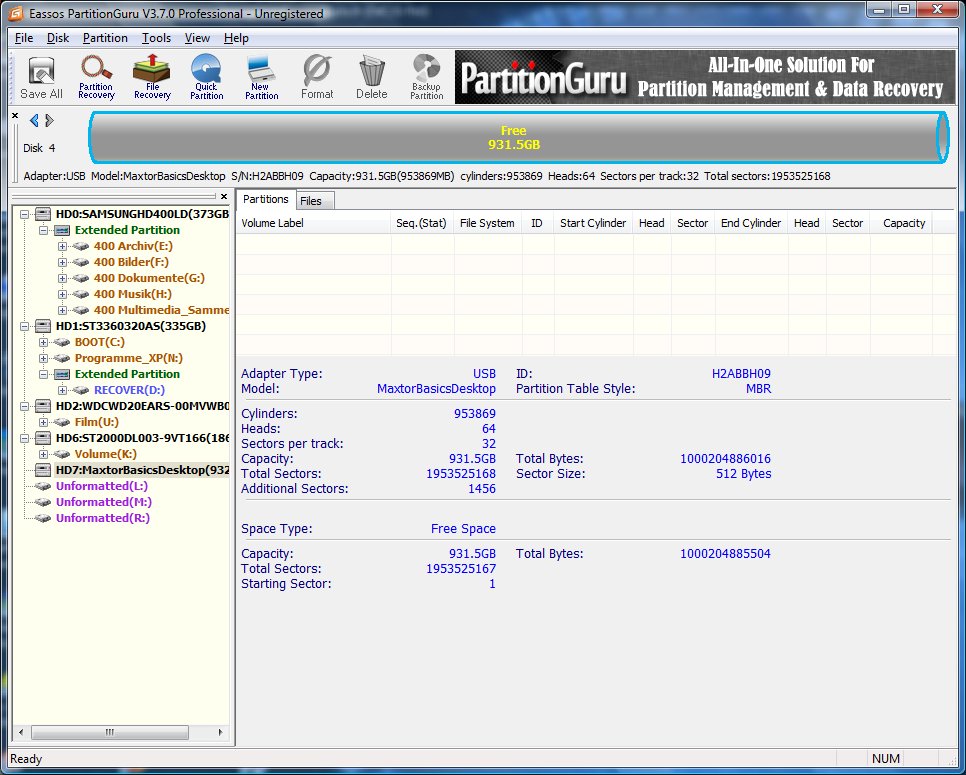This screenshot has width=966, height=775.
Task: Click HD0 SAMSUNG disk icon
Action: (43, 214)
